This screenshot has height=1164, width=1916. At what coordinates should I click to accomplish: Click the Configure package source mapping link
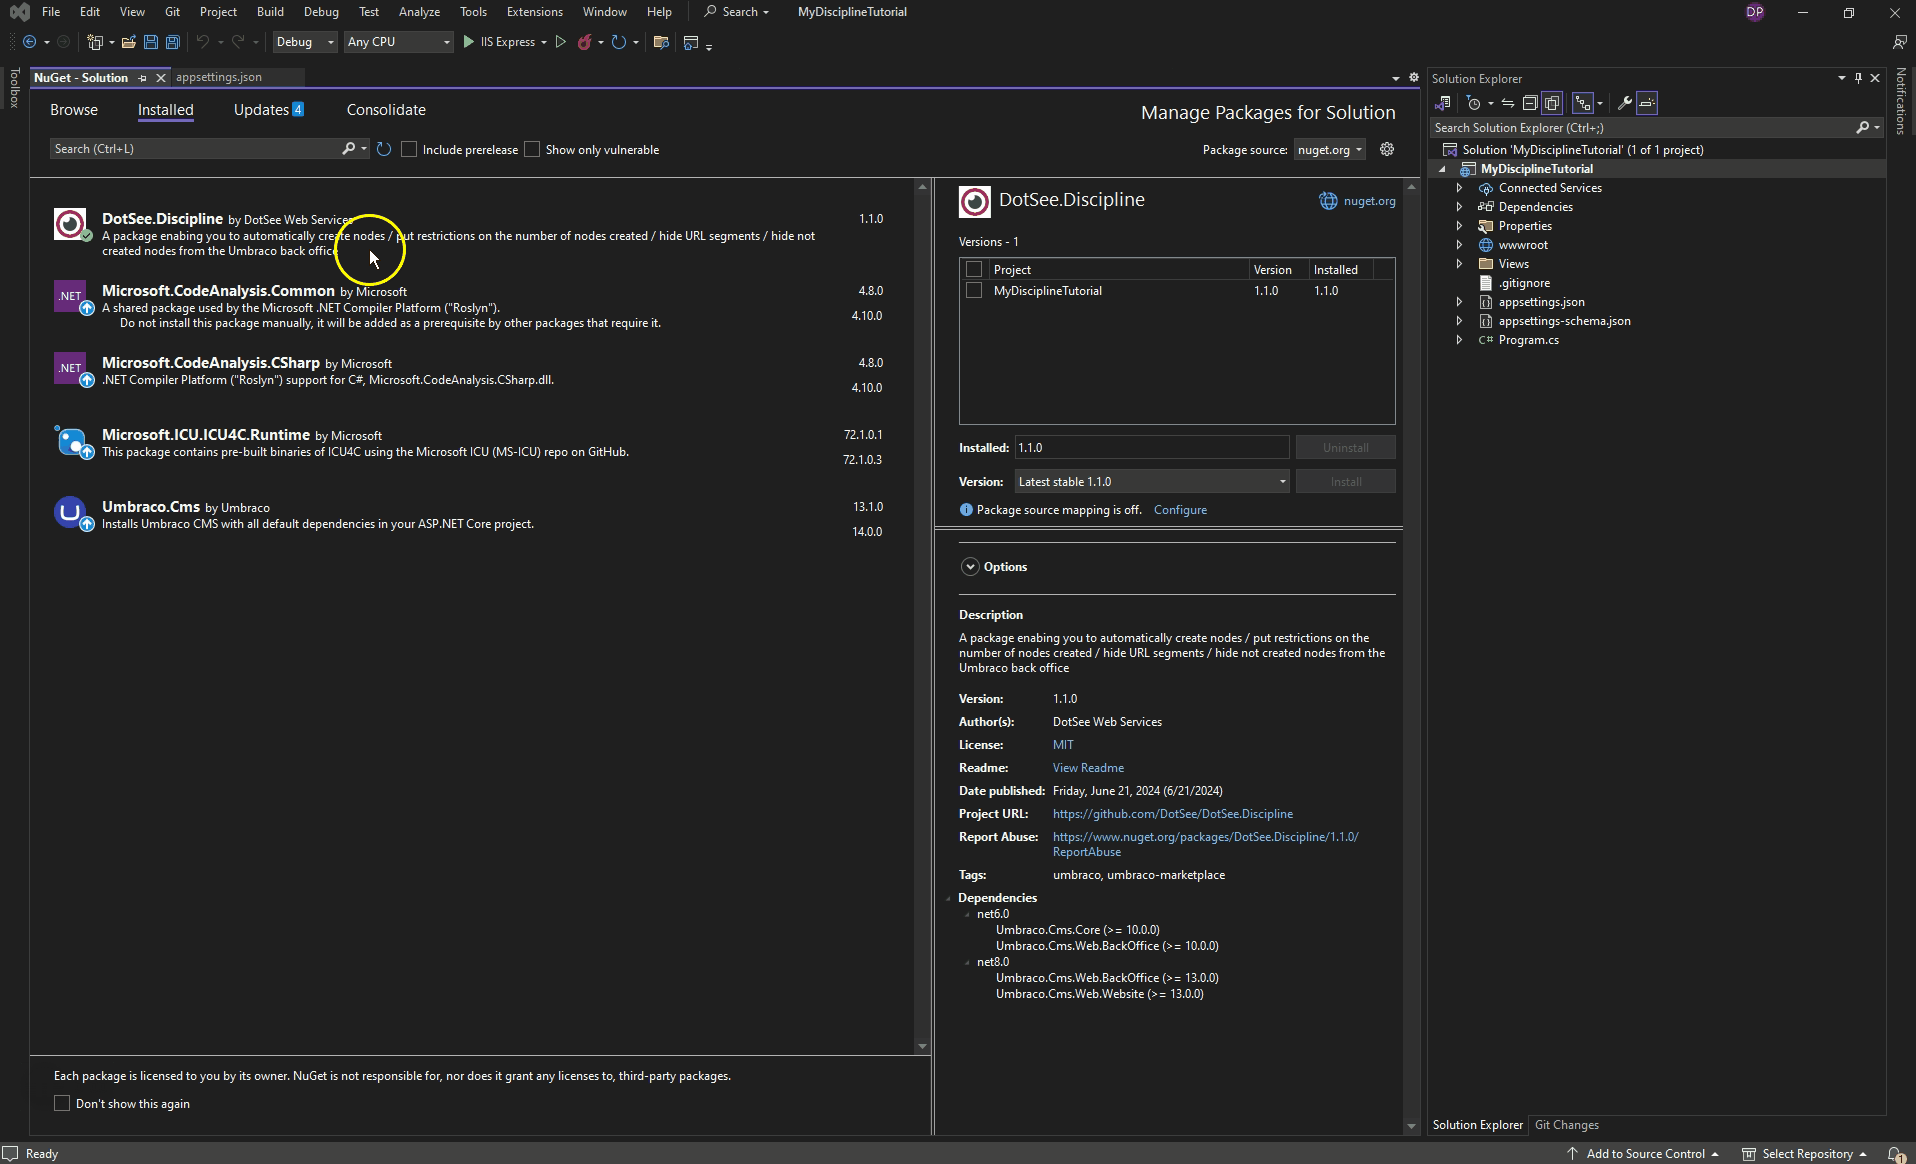point(1180,510)
